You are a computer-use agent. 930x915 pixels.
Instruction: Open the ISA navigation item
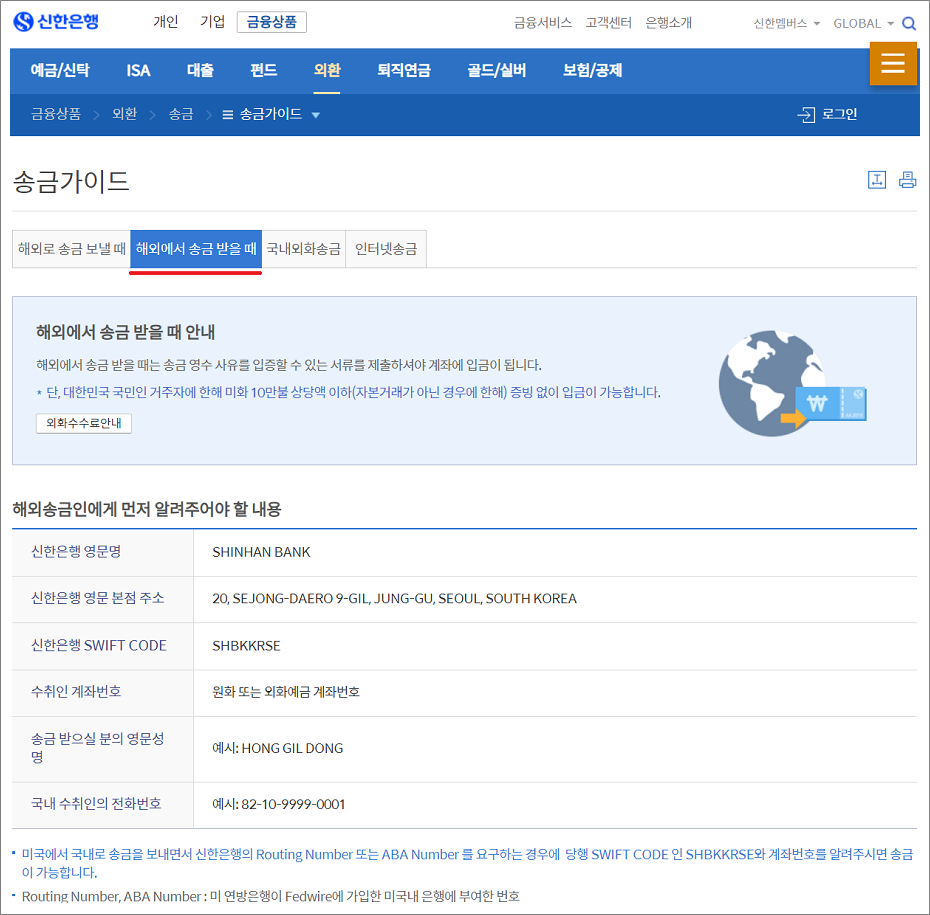pos(138,70)
